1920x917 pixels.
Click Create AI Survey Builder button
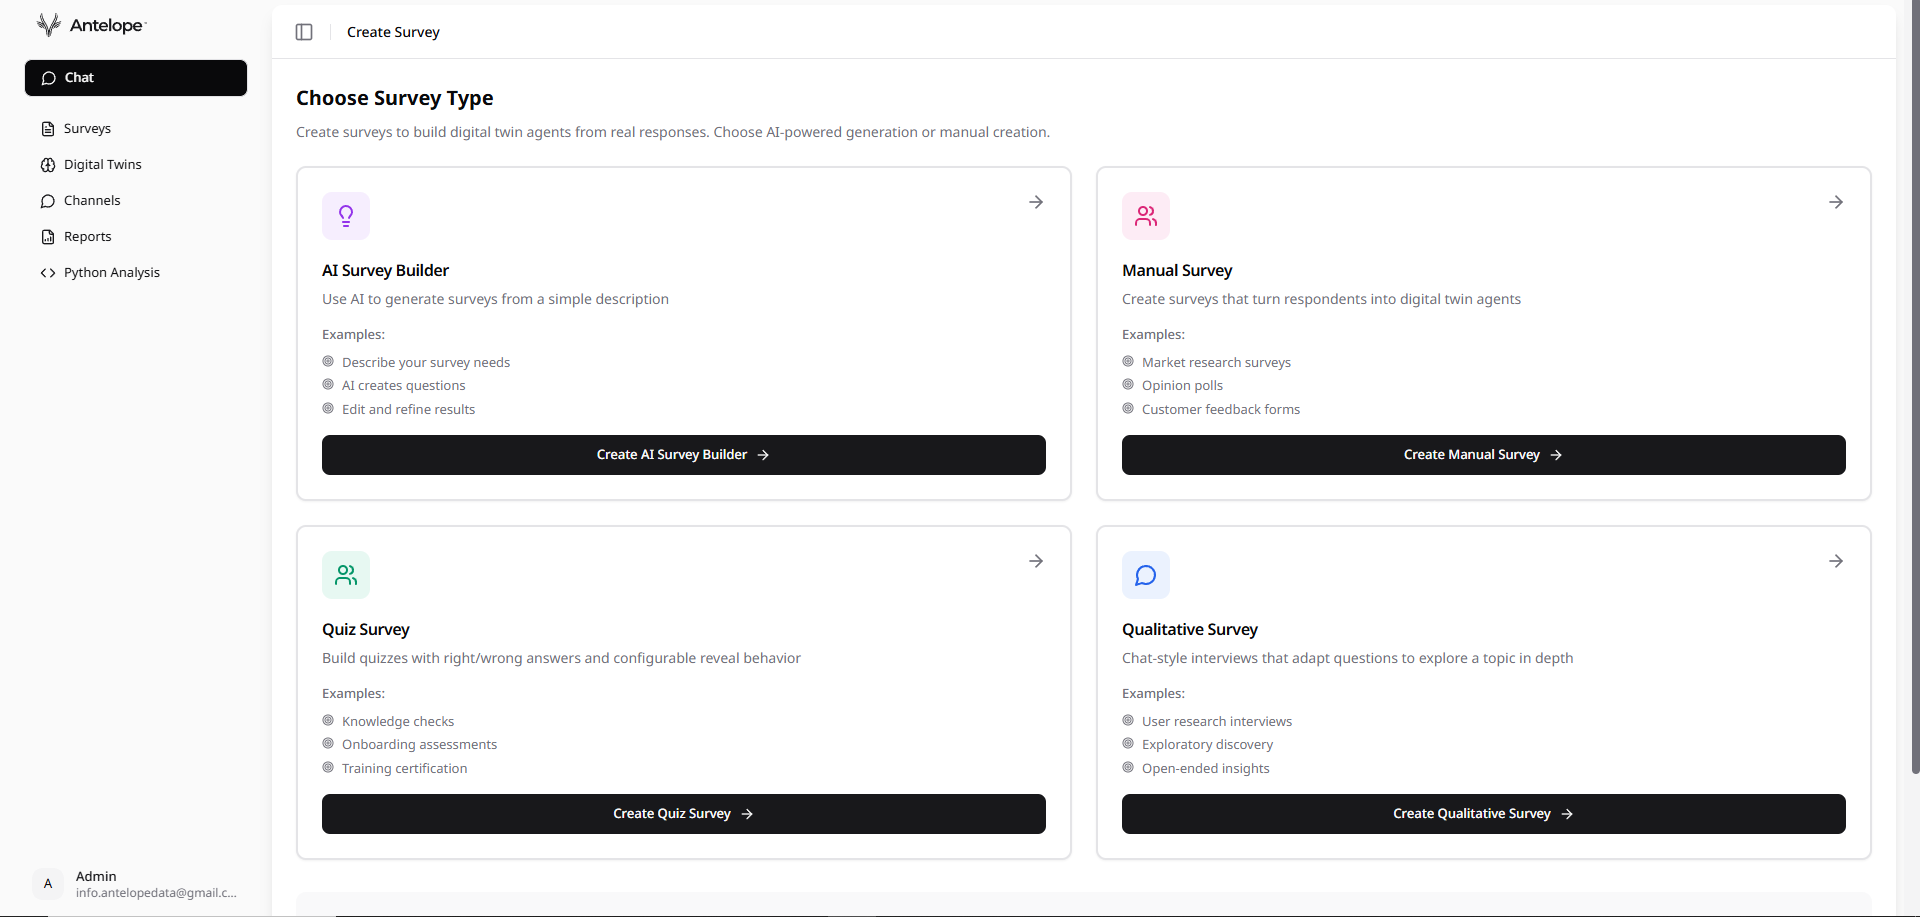click(683, 454)
